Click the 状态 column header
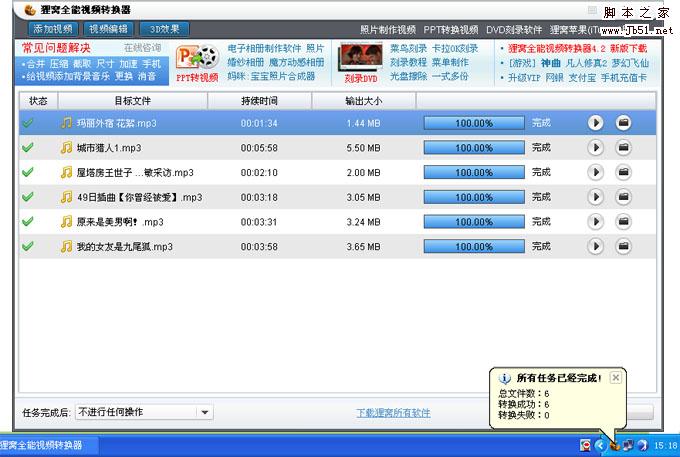This screenshot has width=680, height=457. tap(38, 101)
